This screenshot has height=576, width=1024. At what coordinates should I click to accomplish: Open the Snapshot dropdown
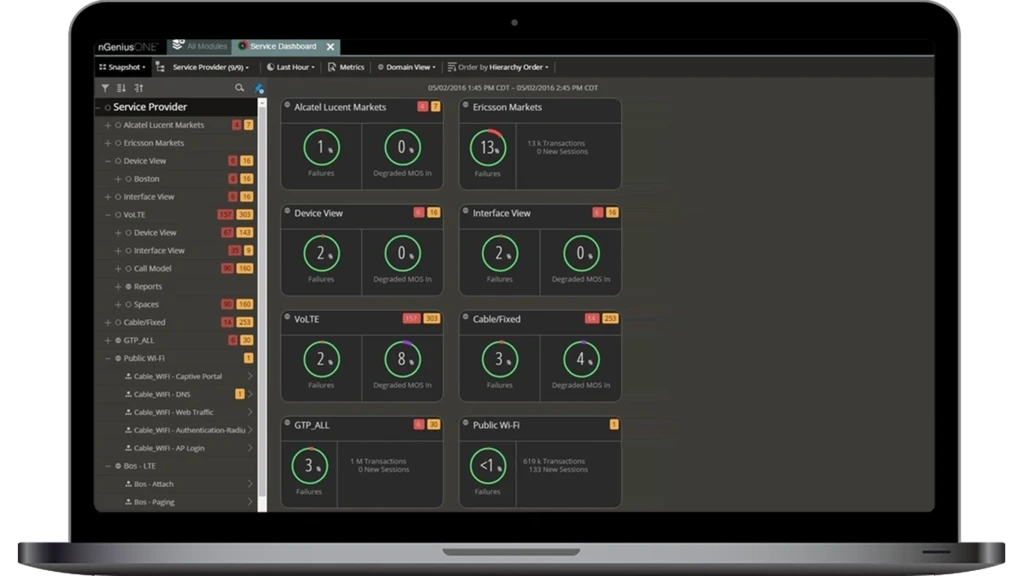pyautogui.click(x=122, y=67)
